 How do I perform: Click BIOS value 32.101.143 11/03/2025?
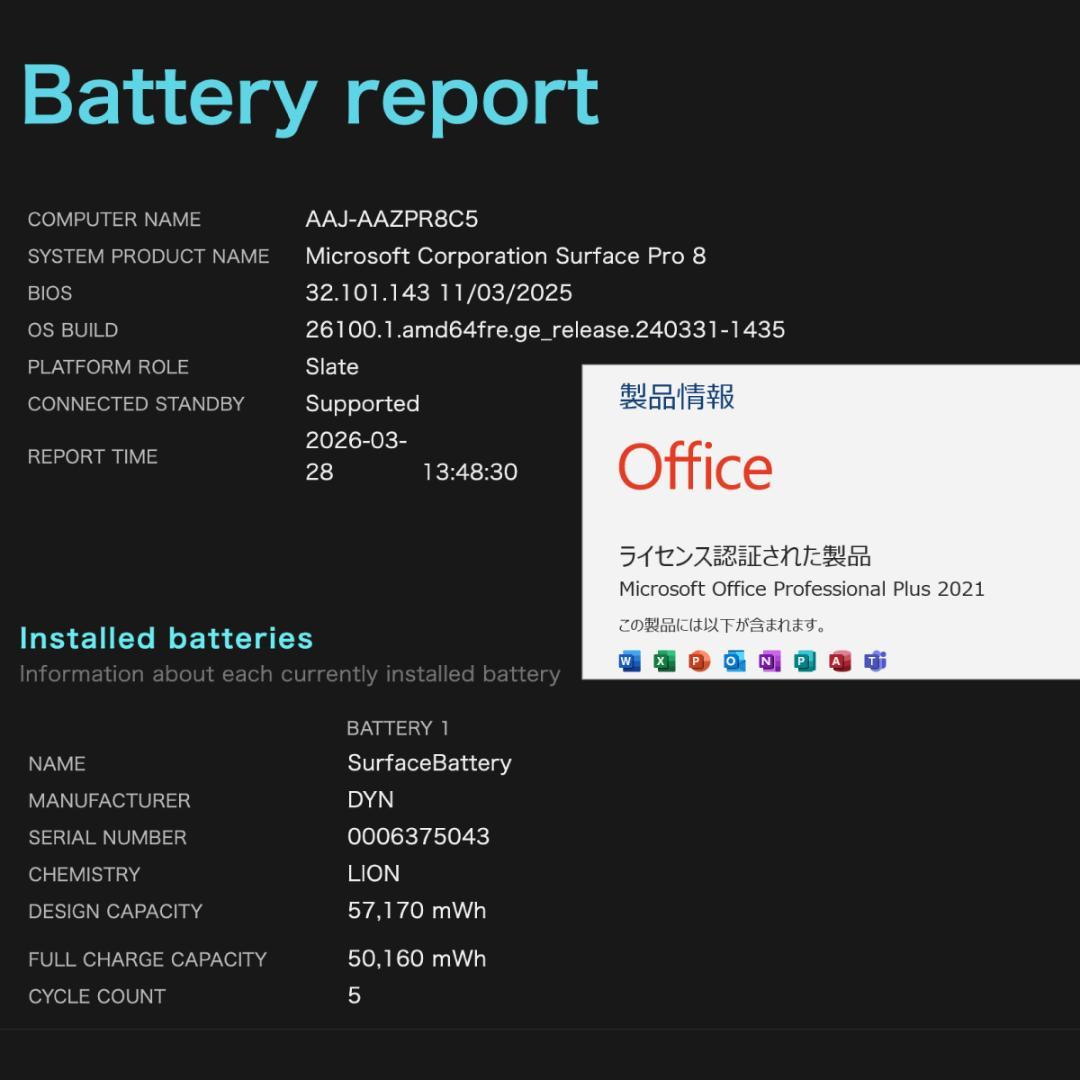pos(439,293)
